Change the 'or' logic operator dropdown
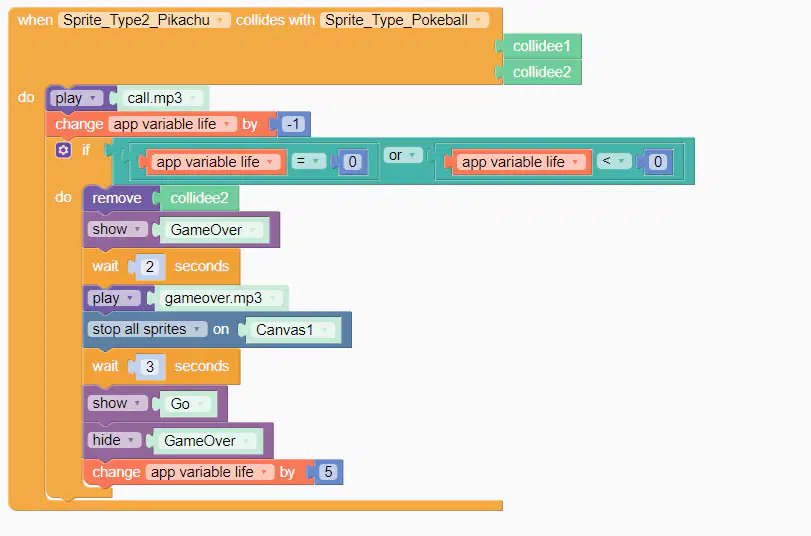Screen dimensions: 811x536 point(402,155)
